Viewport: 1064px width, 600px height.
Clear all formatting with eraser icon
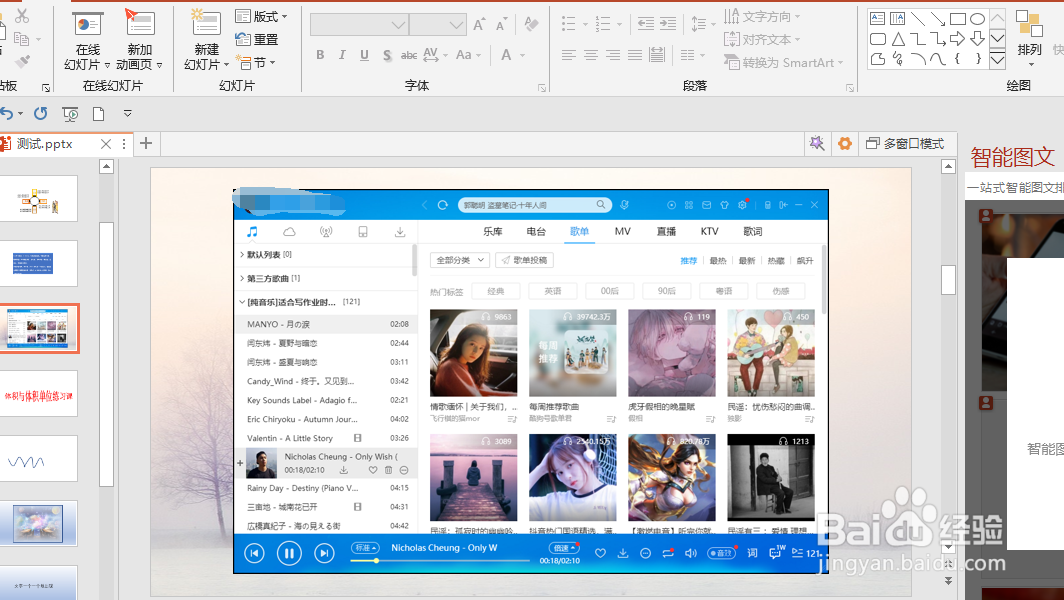click(531, 24)
